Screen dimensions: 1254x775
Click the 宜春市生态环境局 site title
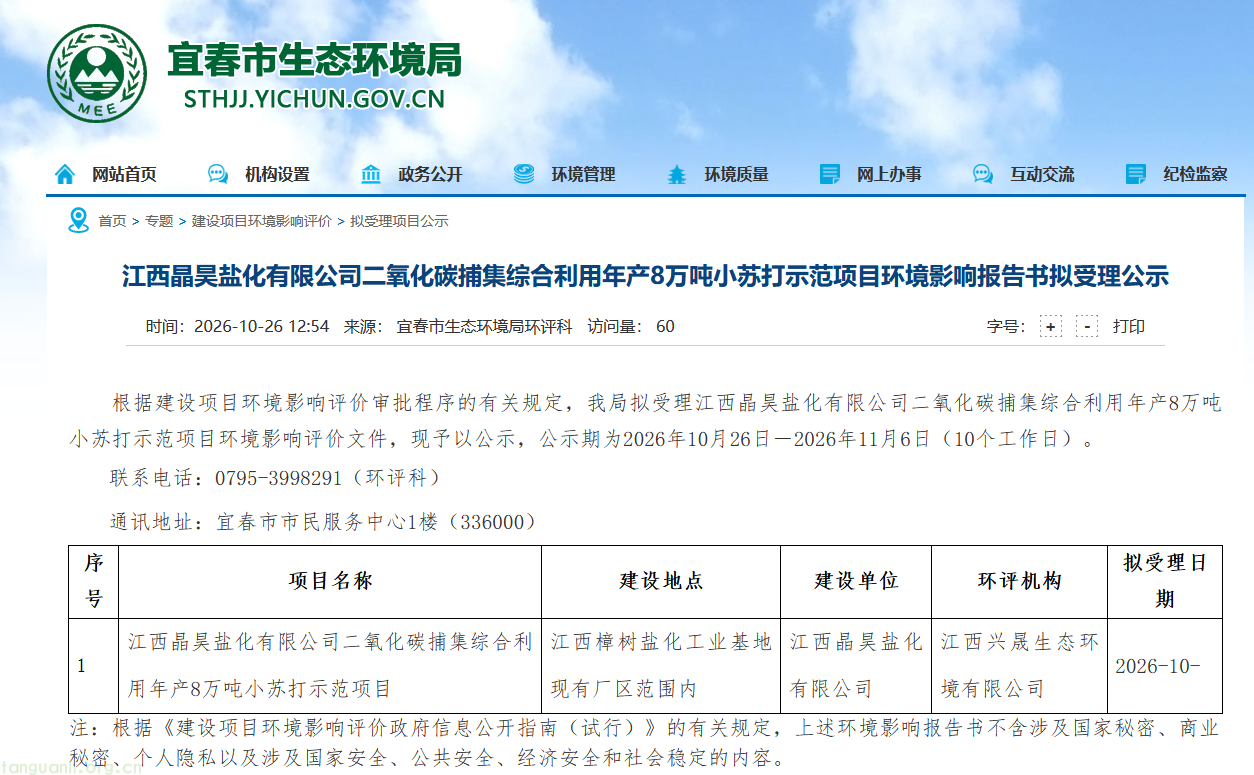click(x=314, y=60)
